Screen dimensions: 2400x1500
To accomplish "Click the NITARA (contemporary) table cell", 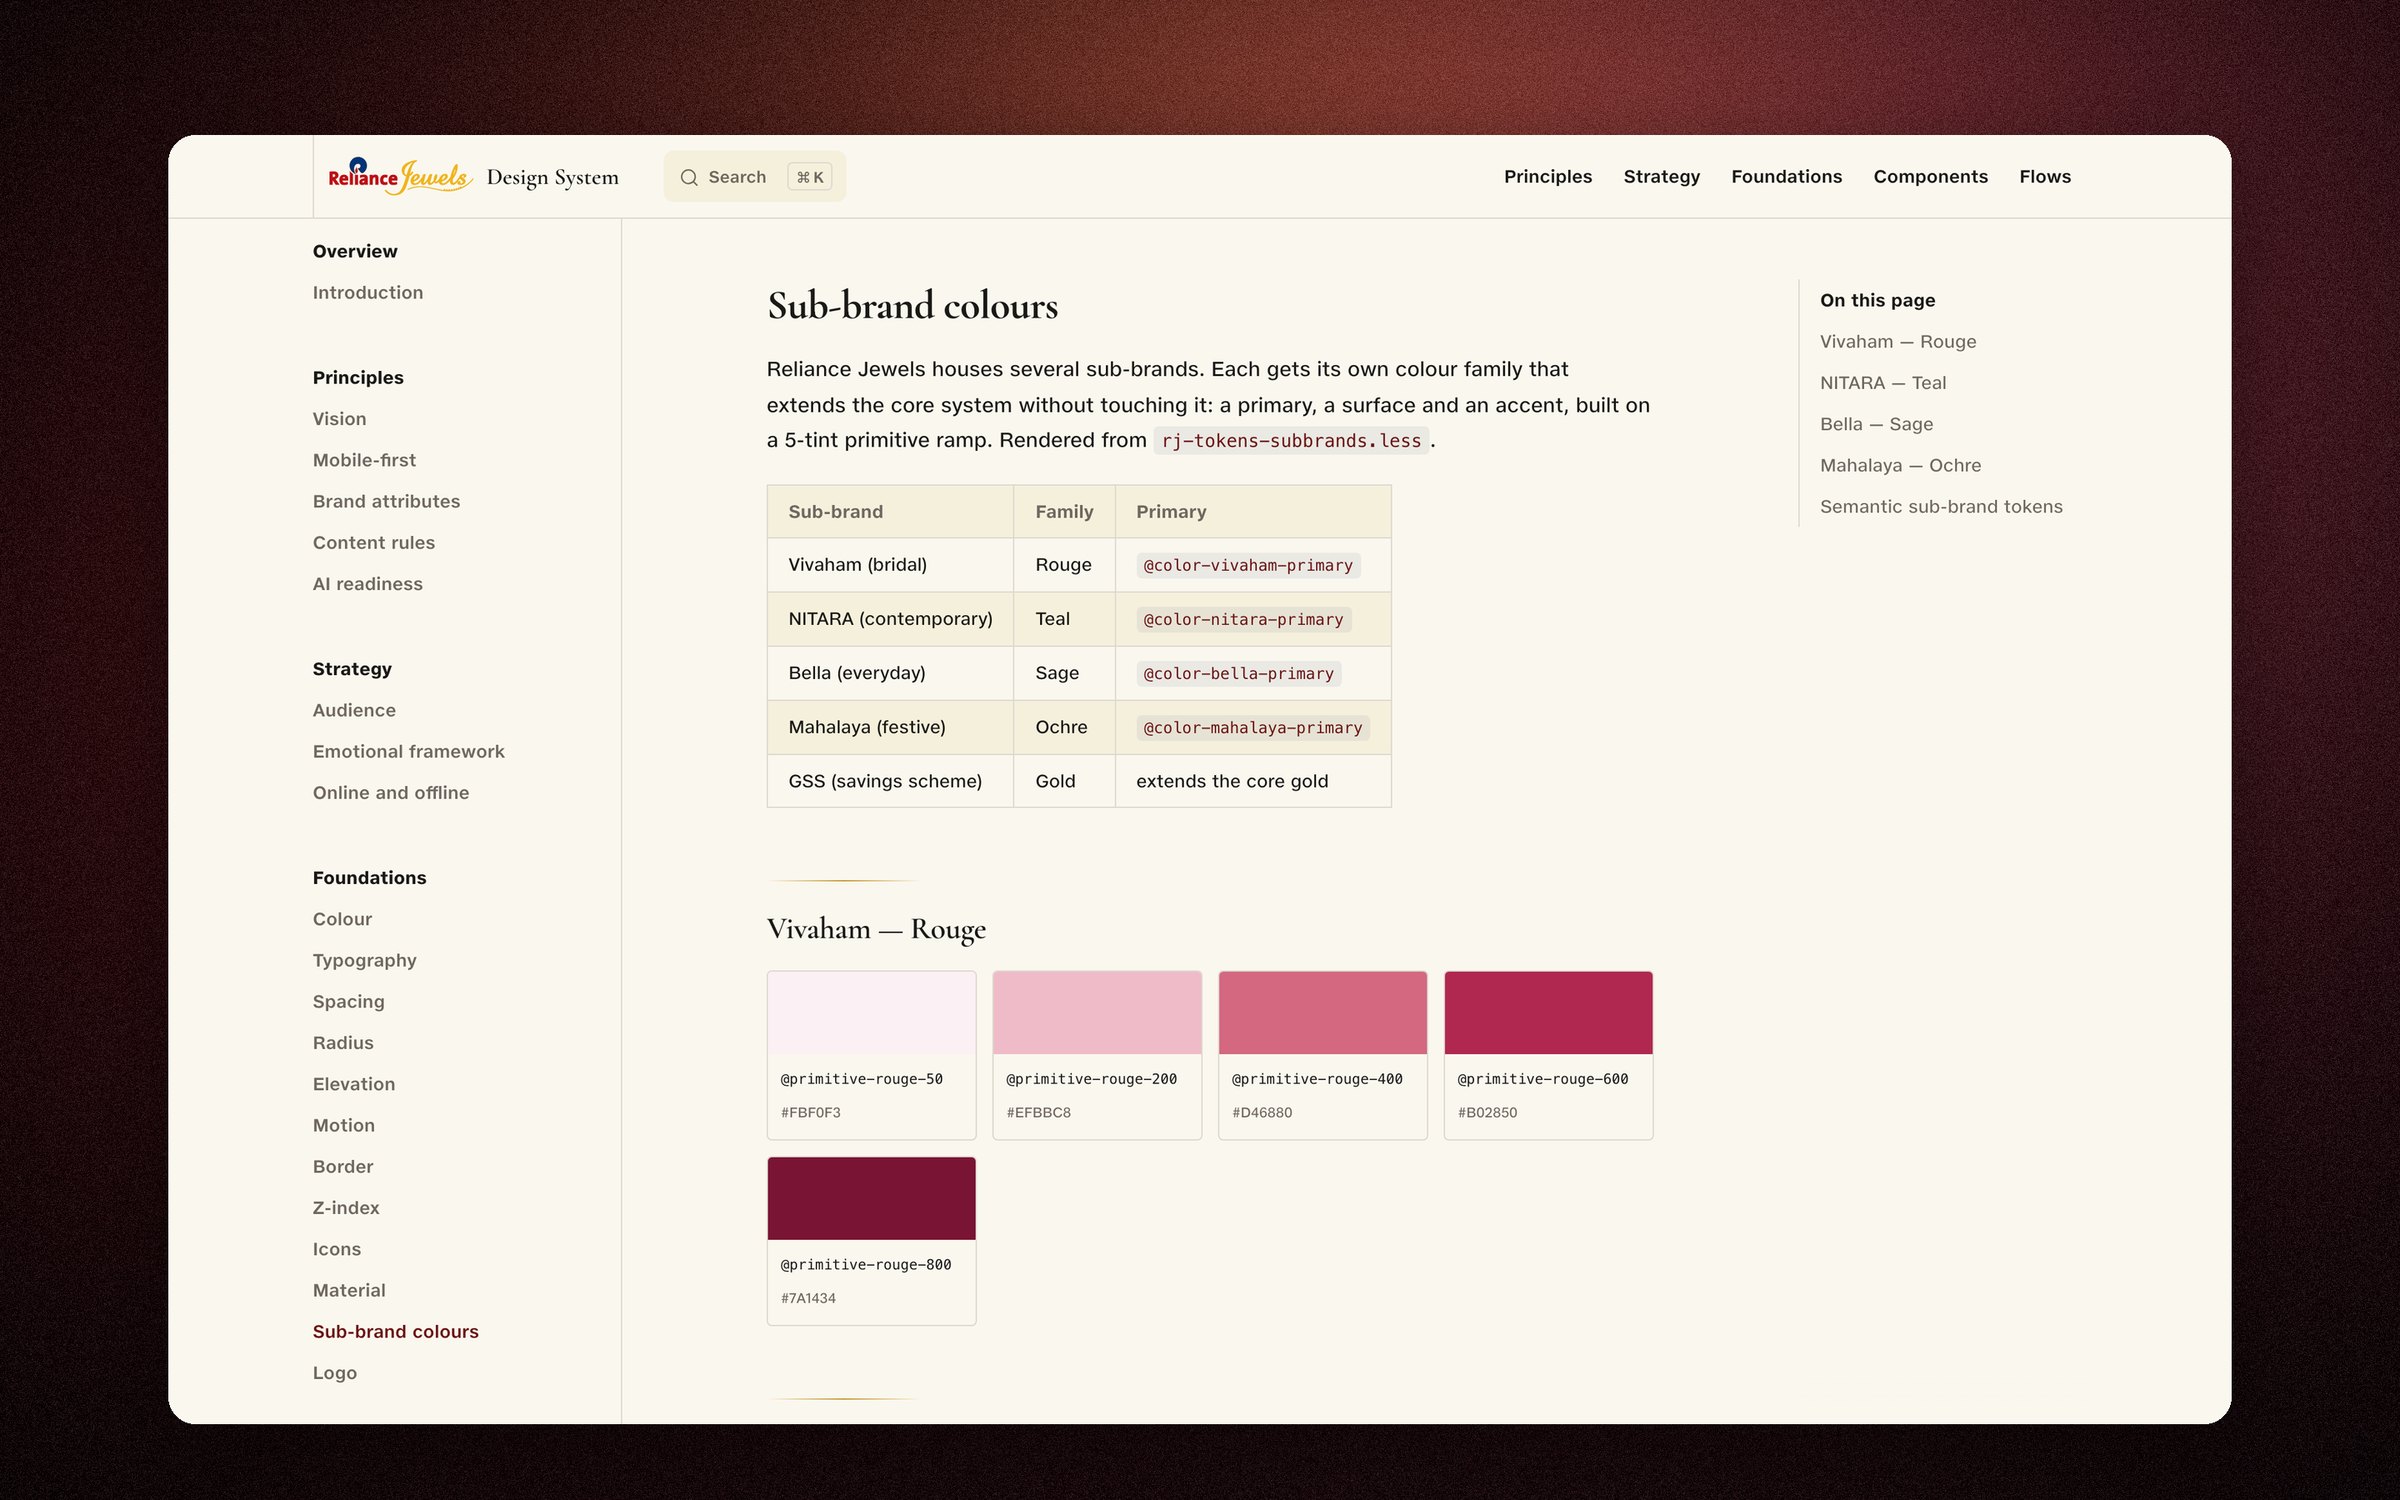I will (890, 619).
